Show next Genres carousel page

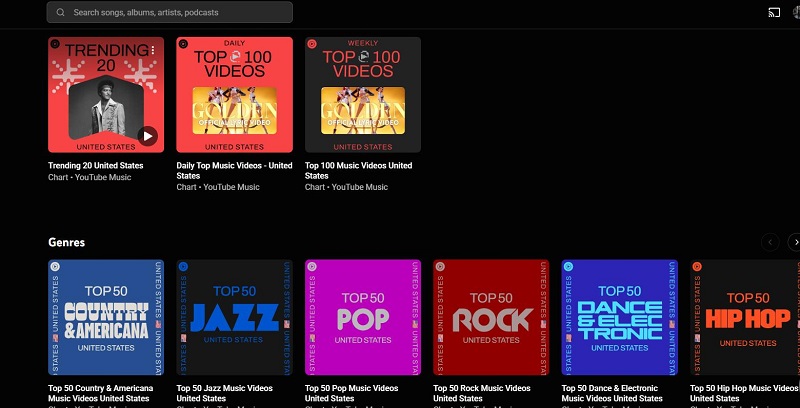795,242
